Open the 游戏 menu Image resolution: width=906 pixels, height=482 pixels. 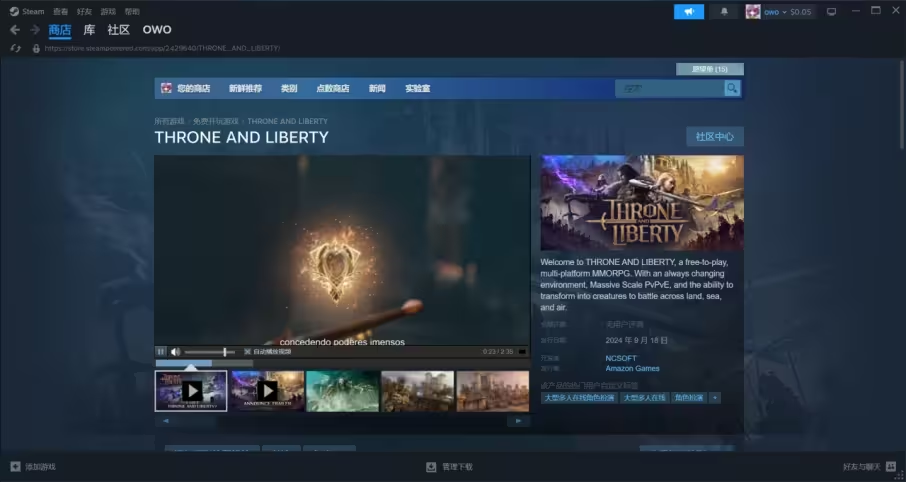108,12
